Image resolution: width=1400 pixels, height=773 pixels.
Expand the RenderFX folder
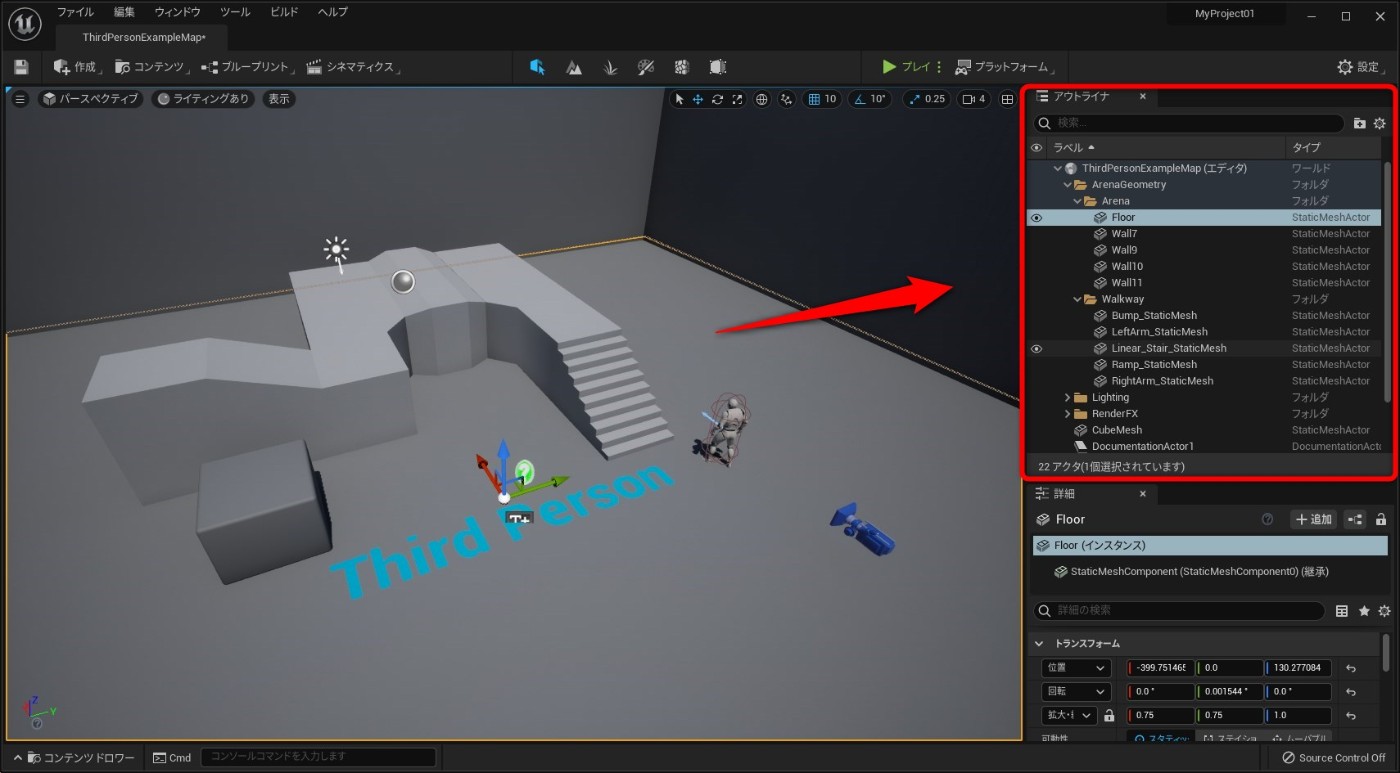click(x=1068, y=414)
